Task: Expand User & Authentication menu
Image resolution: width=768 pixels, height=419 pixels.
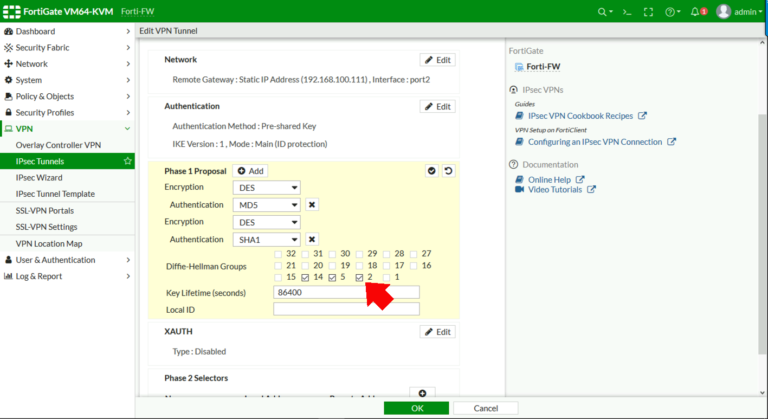Action: click(x=67, y=260)
